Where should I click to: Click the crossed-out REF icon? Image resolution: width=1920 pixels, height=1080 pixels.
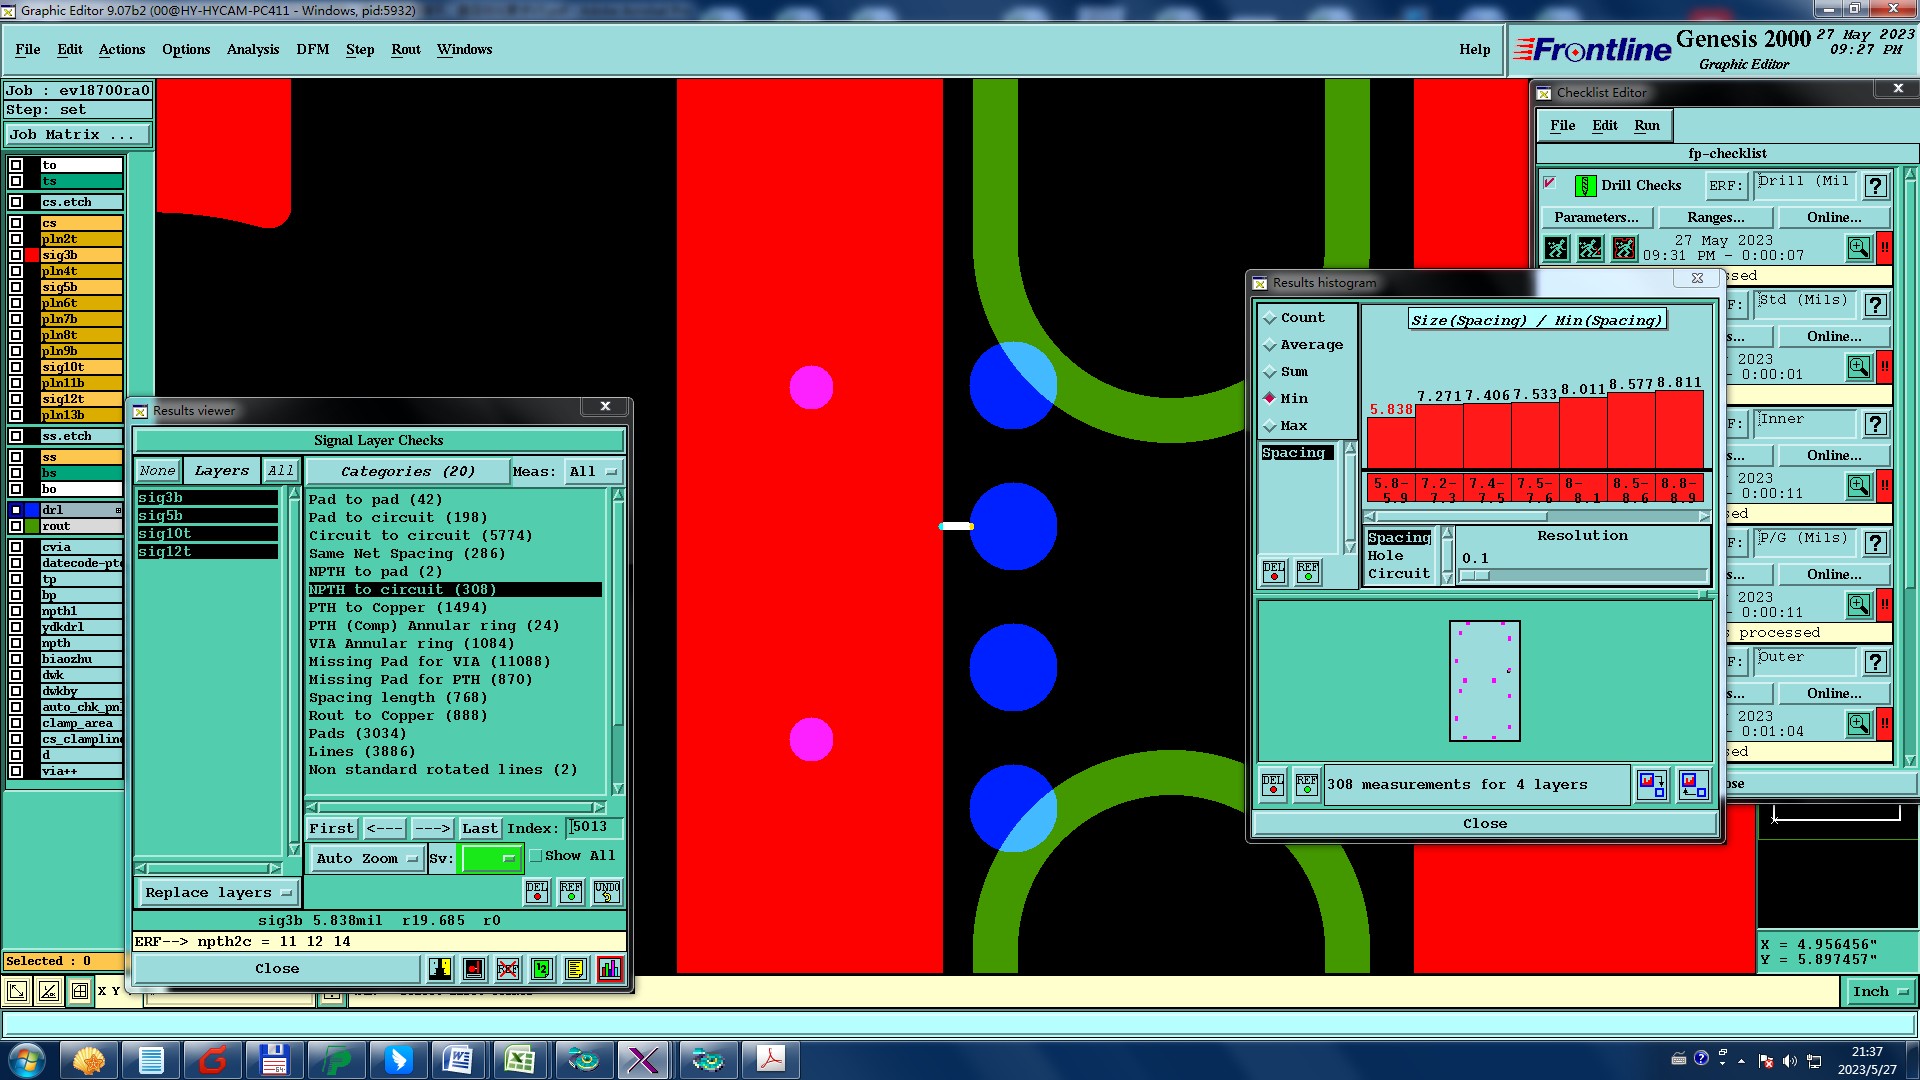508,969
